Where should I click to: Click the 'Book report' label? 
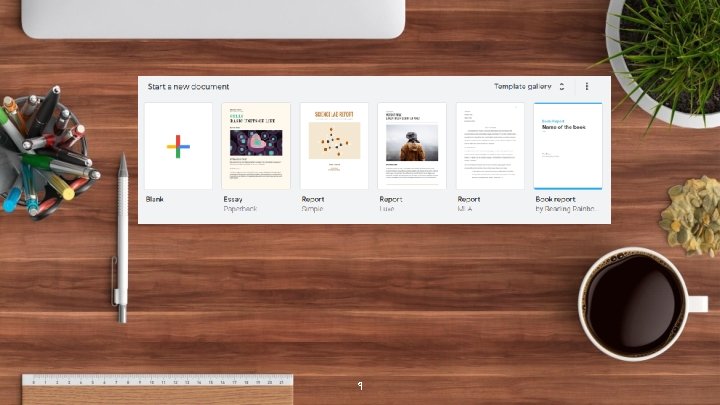555,199
